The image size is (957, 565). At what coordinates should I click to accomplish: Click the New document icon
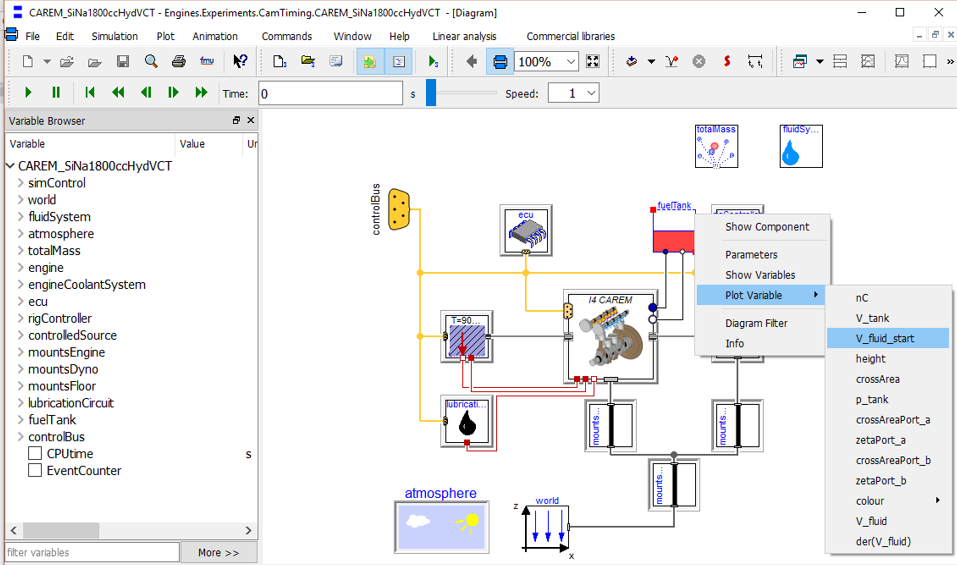[x=27, y=62]
